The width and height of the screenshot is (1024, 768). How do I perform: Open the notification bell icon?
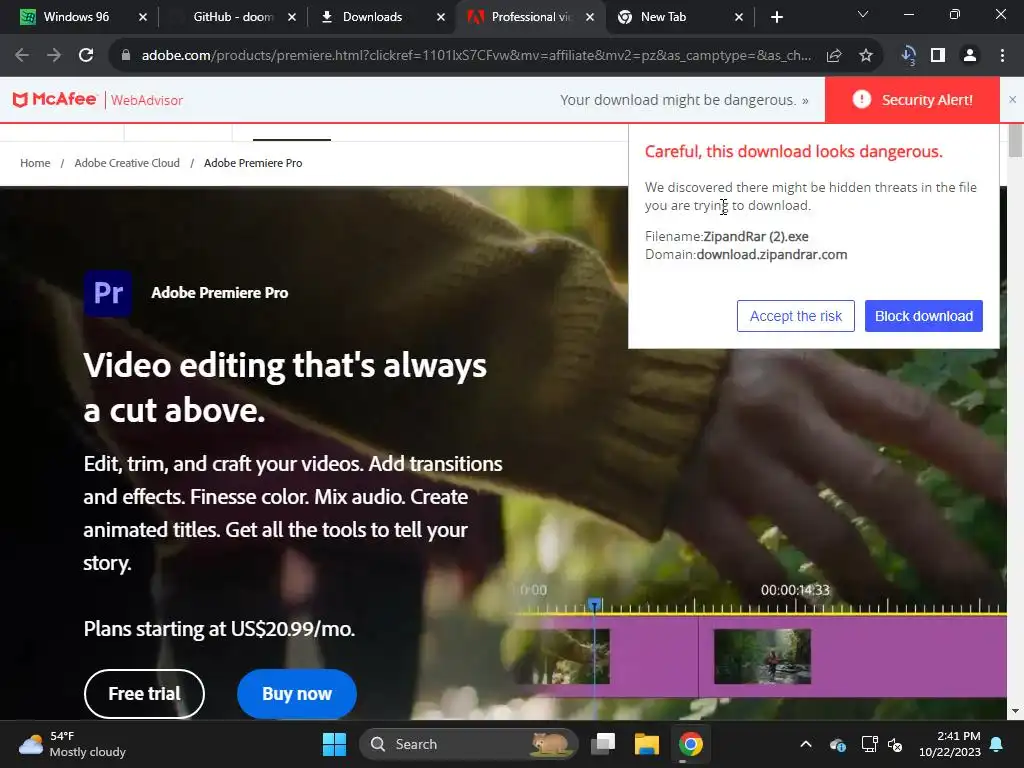coord(997,744)
